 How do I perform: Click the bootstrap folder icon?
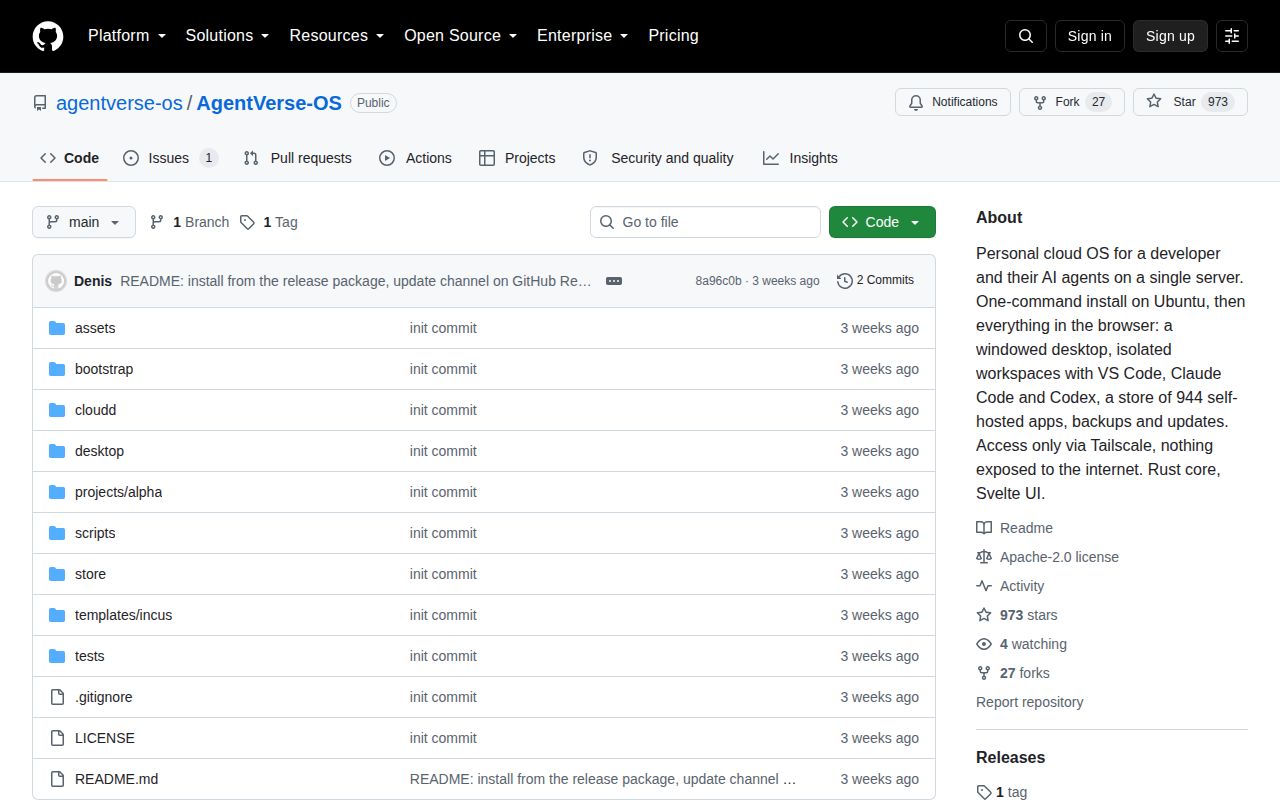coord(57,369)
